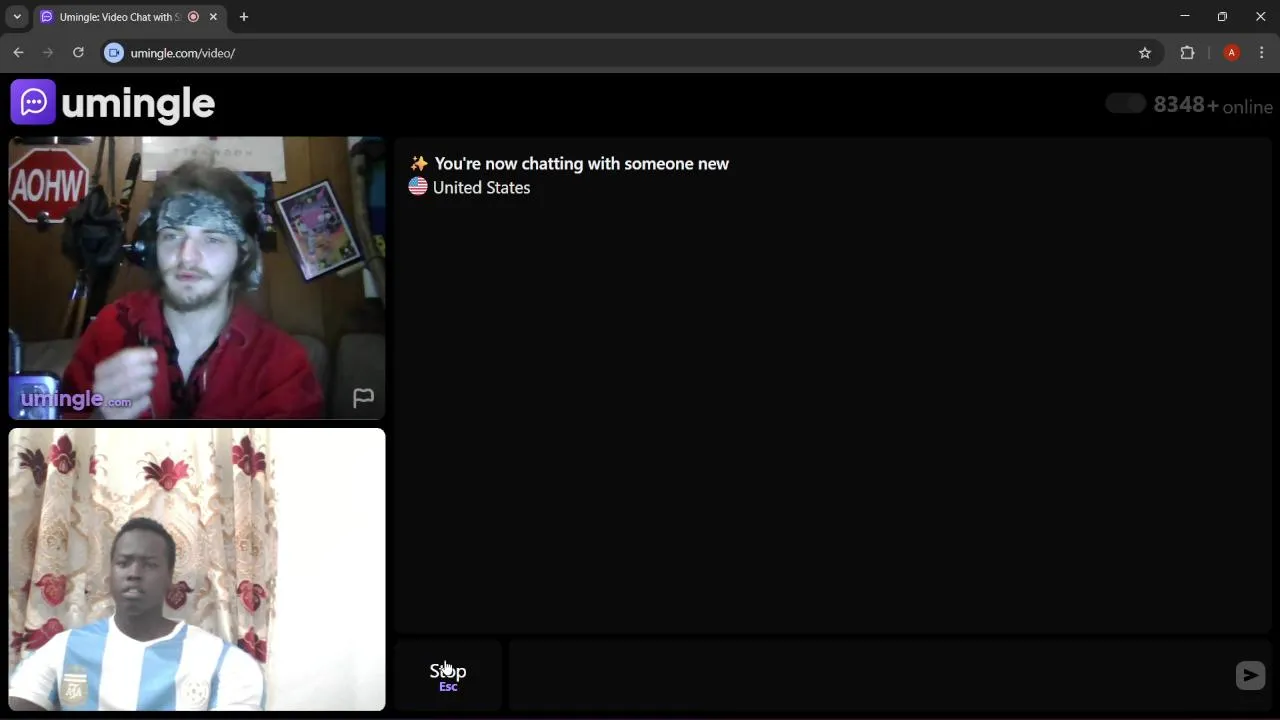Reload the umingle page

coord(78,53)
